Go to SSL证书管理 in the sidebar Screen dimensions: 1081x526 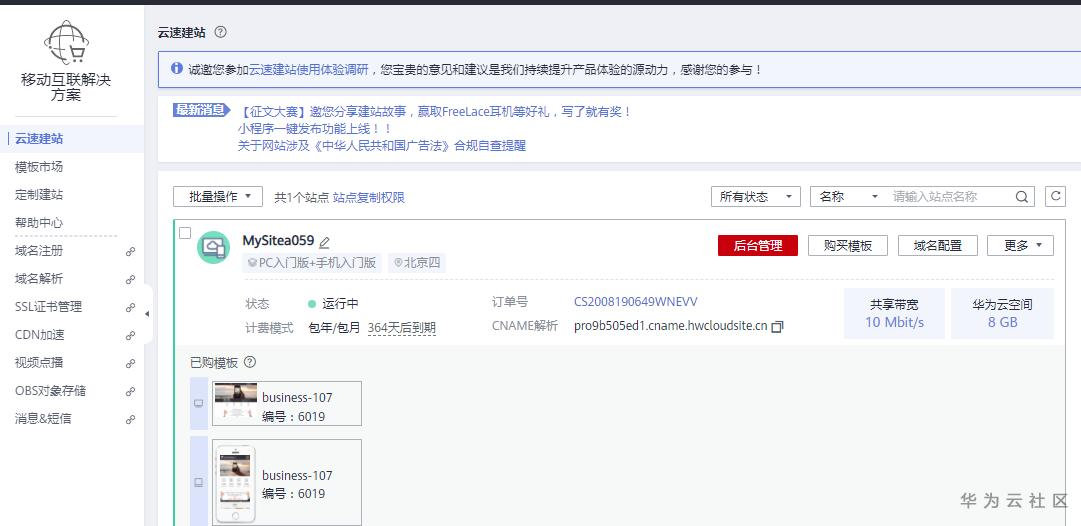point(48,307)
